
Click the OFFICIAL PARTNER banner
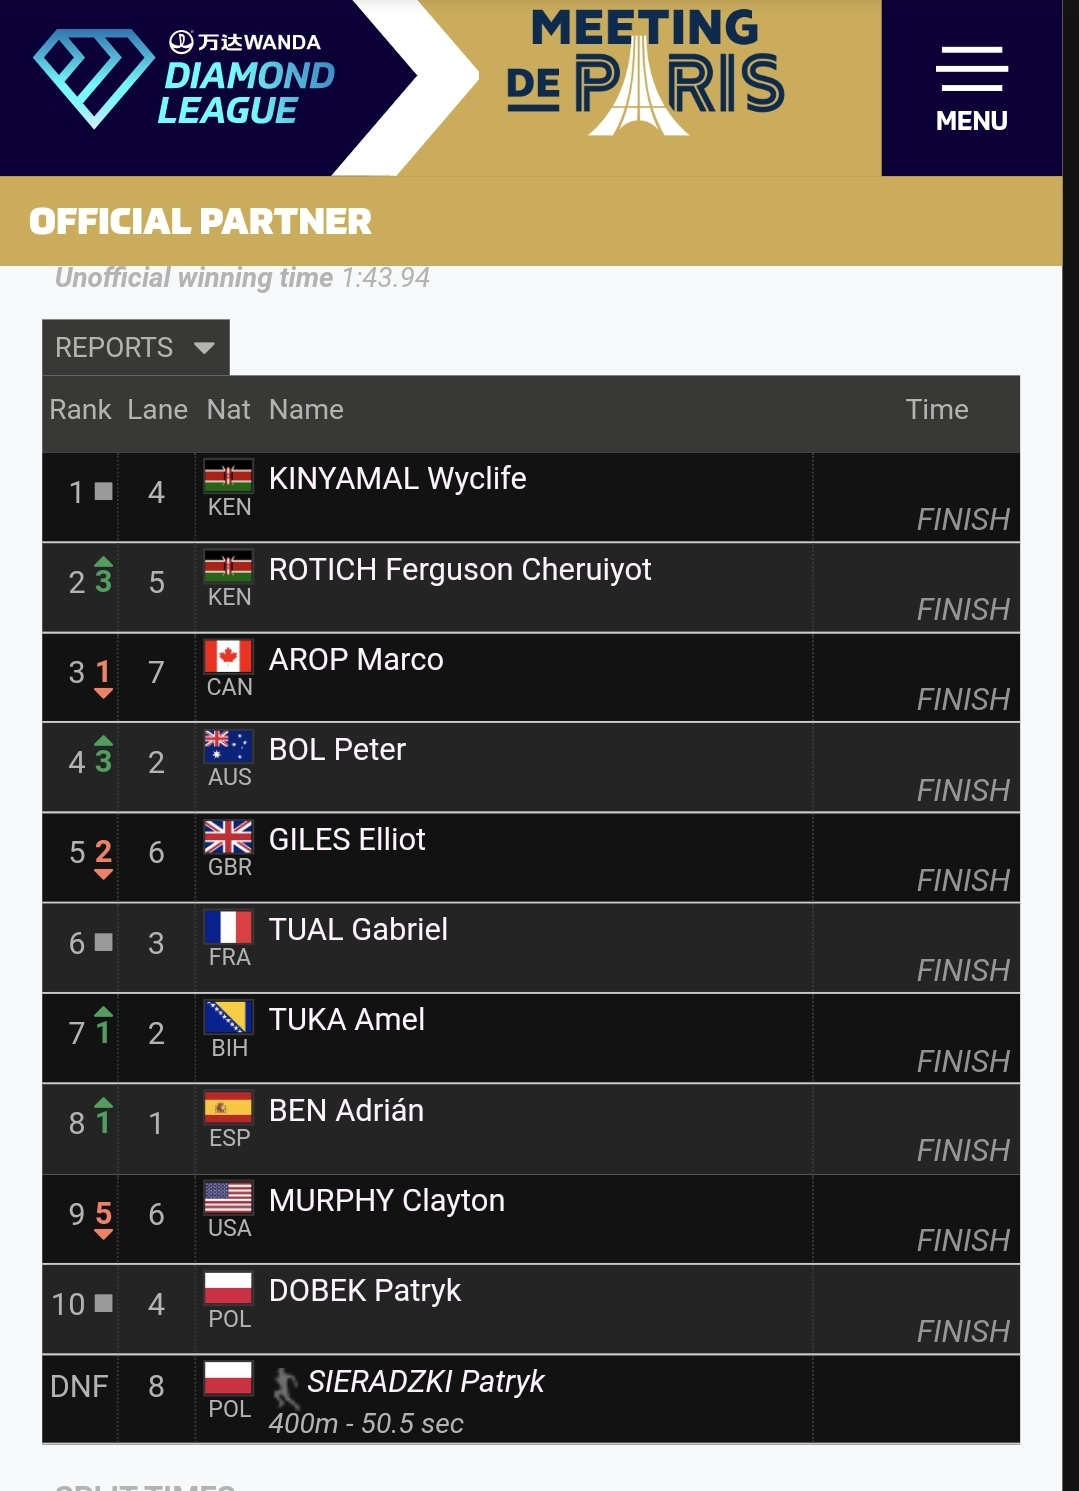[x=201, y=221]
